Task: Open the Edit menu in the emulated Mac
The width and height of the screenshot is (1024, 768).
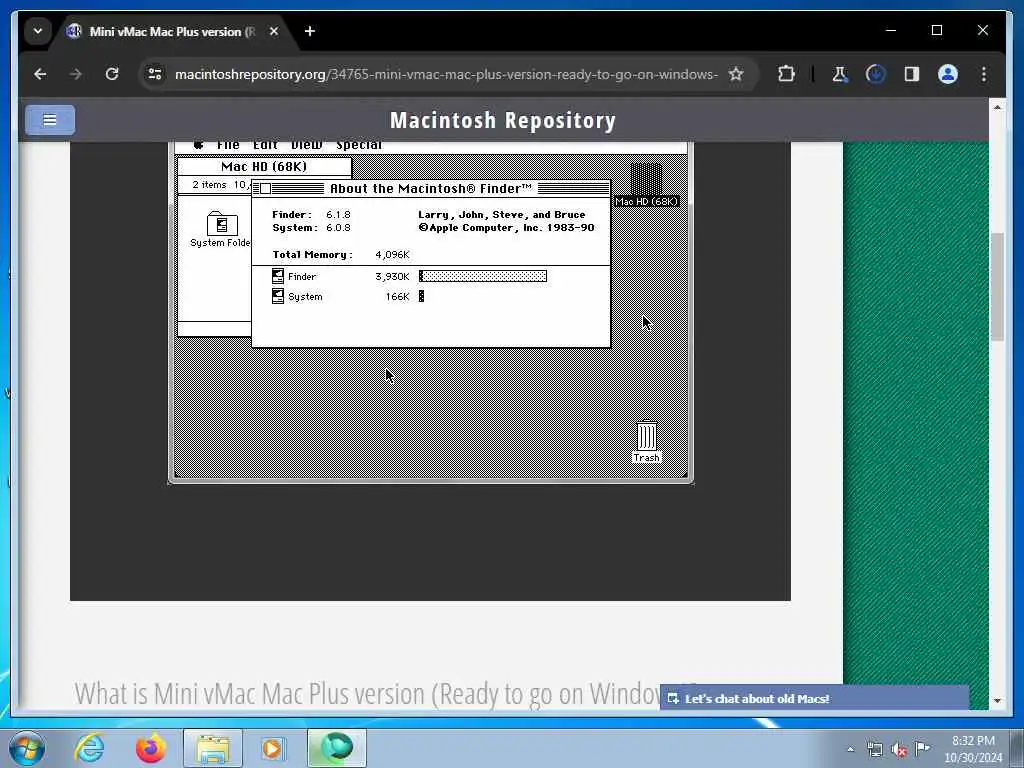Action: pos(265,145)
